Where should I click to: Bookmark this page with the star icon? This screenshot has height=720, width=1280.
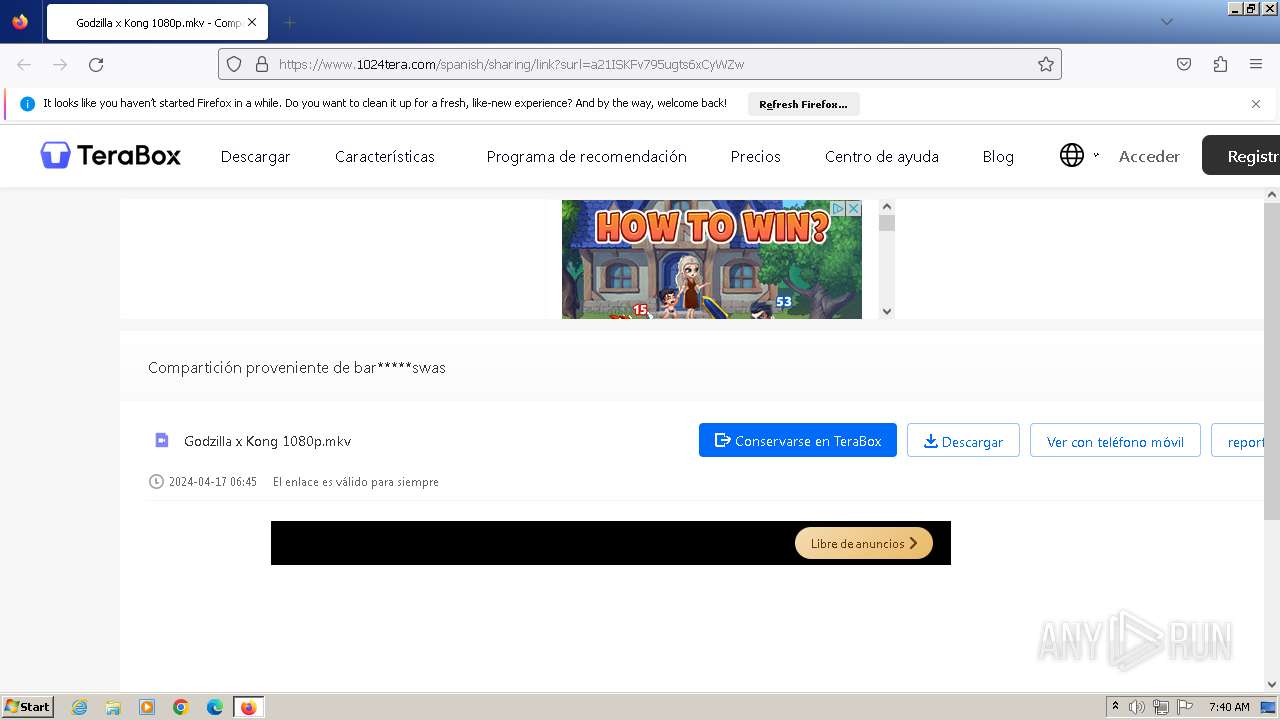[1046, 64]
